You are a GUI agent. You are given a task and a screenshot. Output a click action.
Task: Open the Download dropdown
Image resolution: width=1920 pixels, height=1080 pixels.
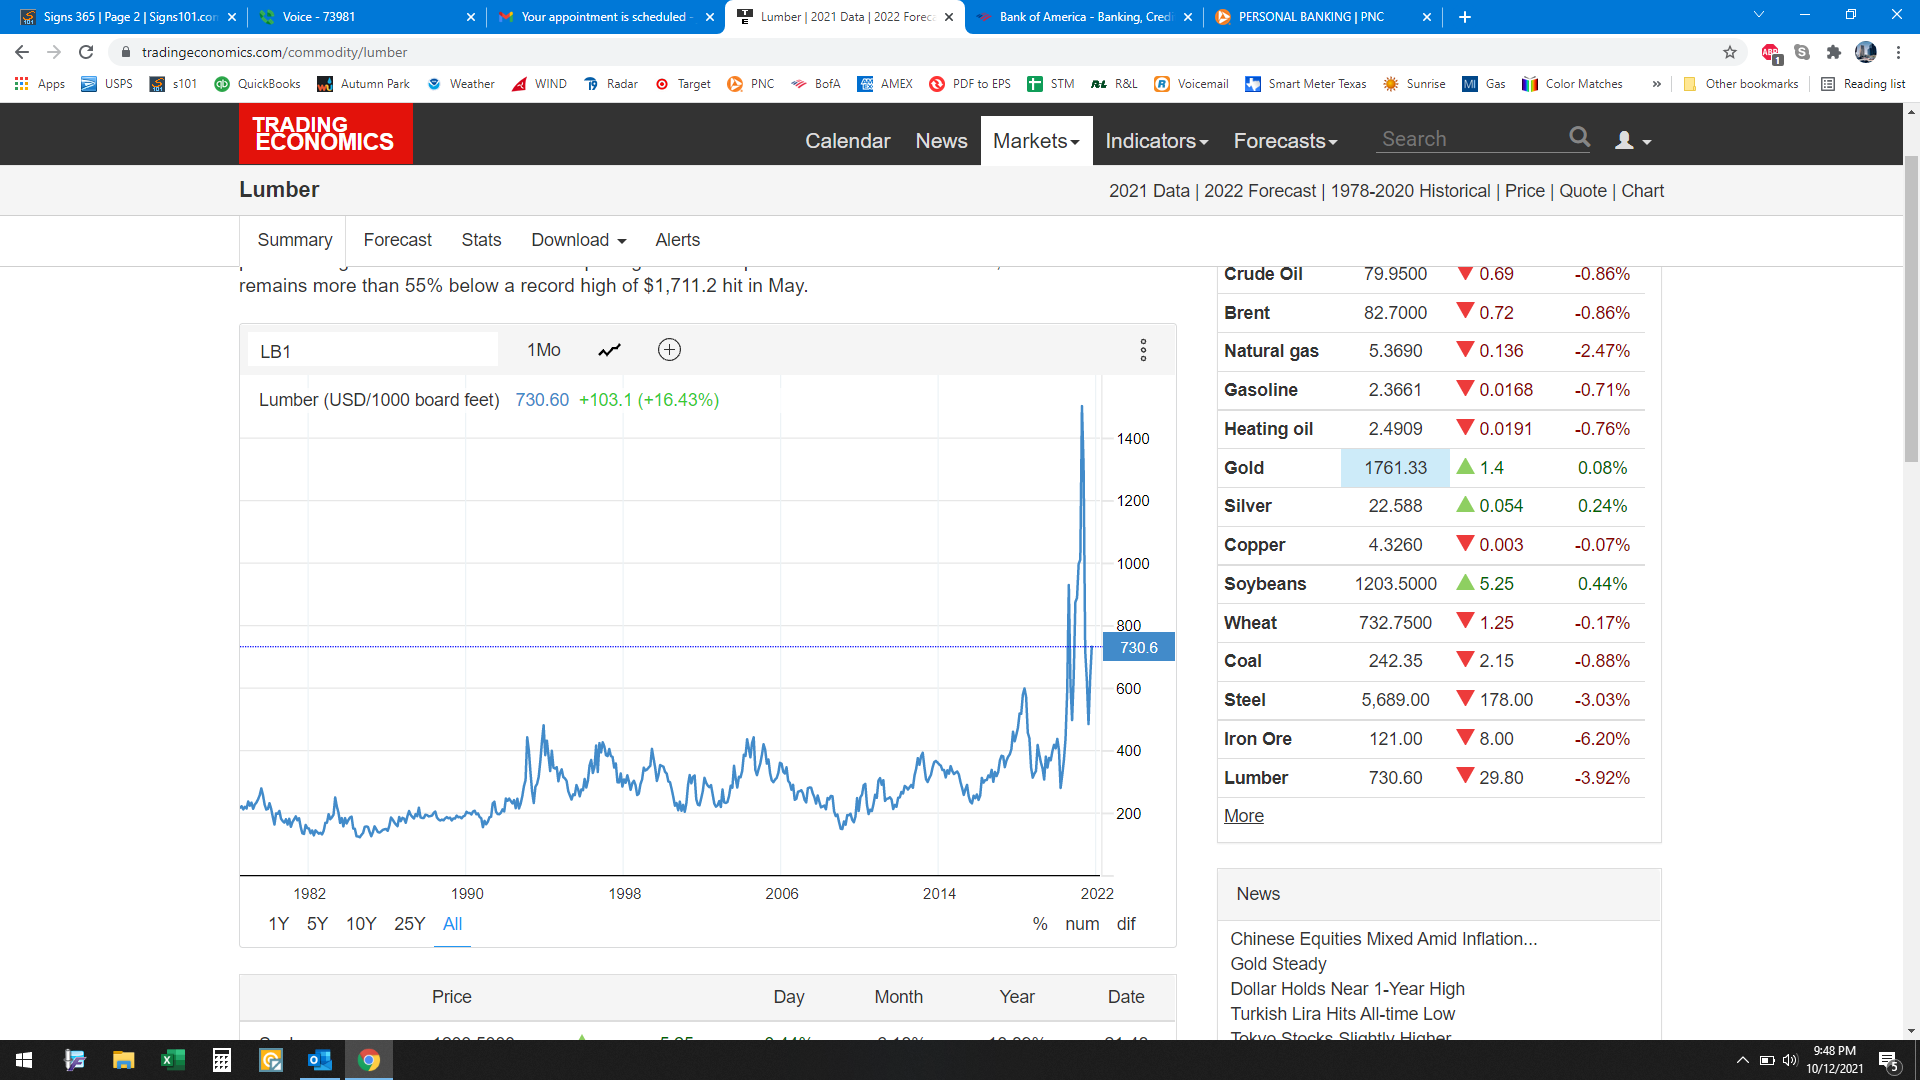(579, 240)
